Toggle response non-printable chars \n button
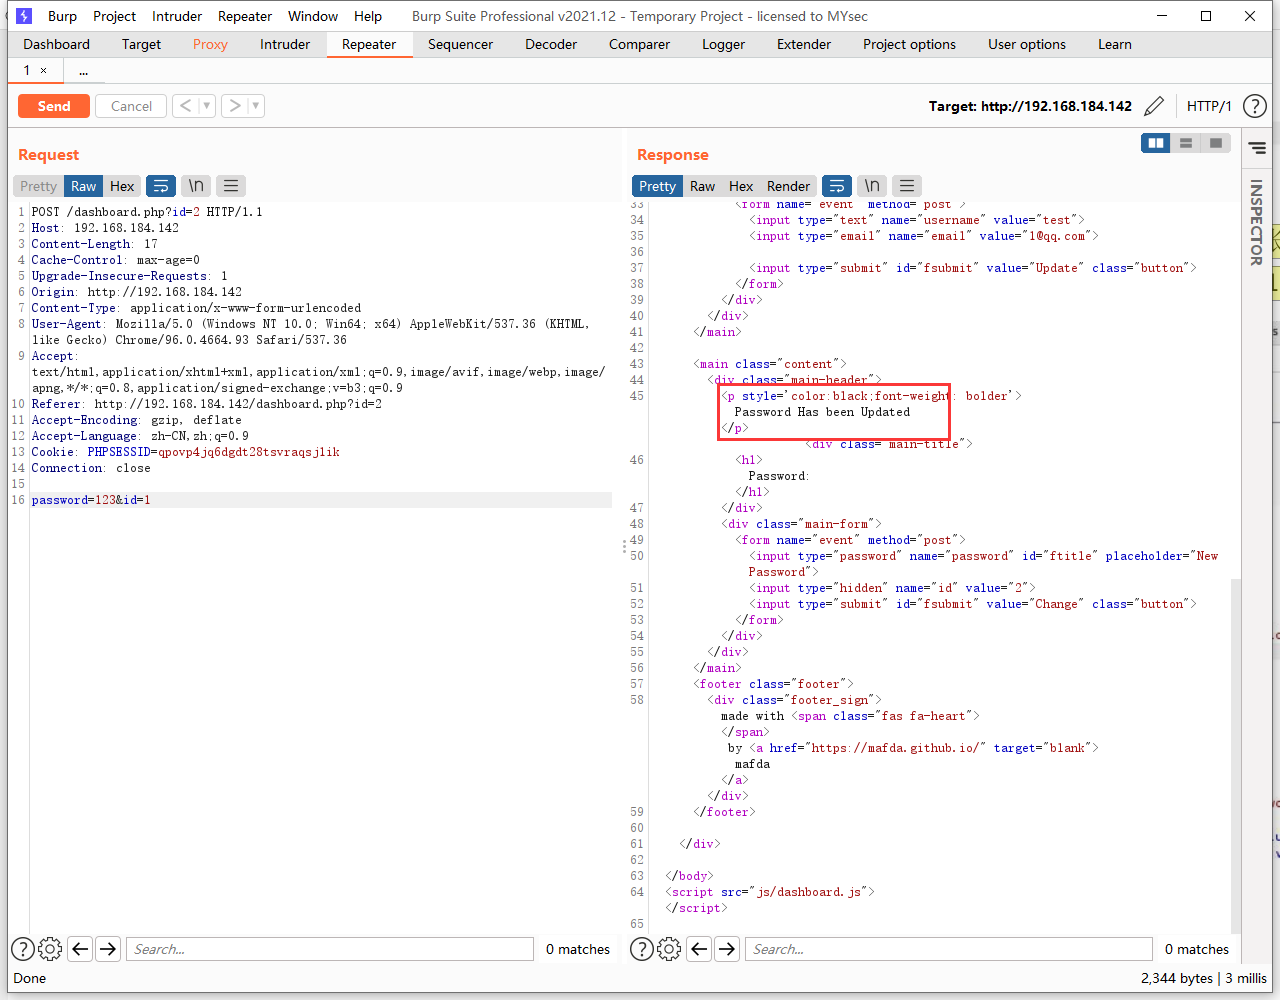This screenshot has height=1000, width=1280. [872, 186]
